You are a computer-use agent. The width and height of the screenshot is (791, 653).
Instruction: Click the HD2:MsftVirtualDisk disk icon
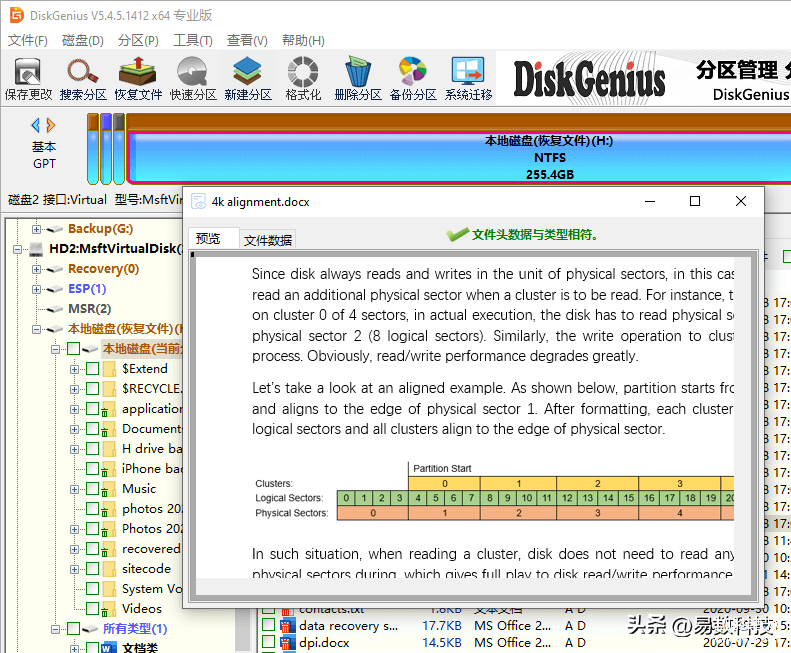click(x=36, y=249)
